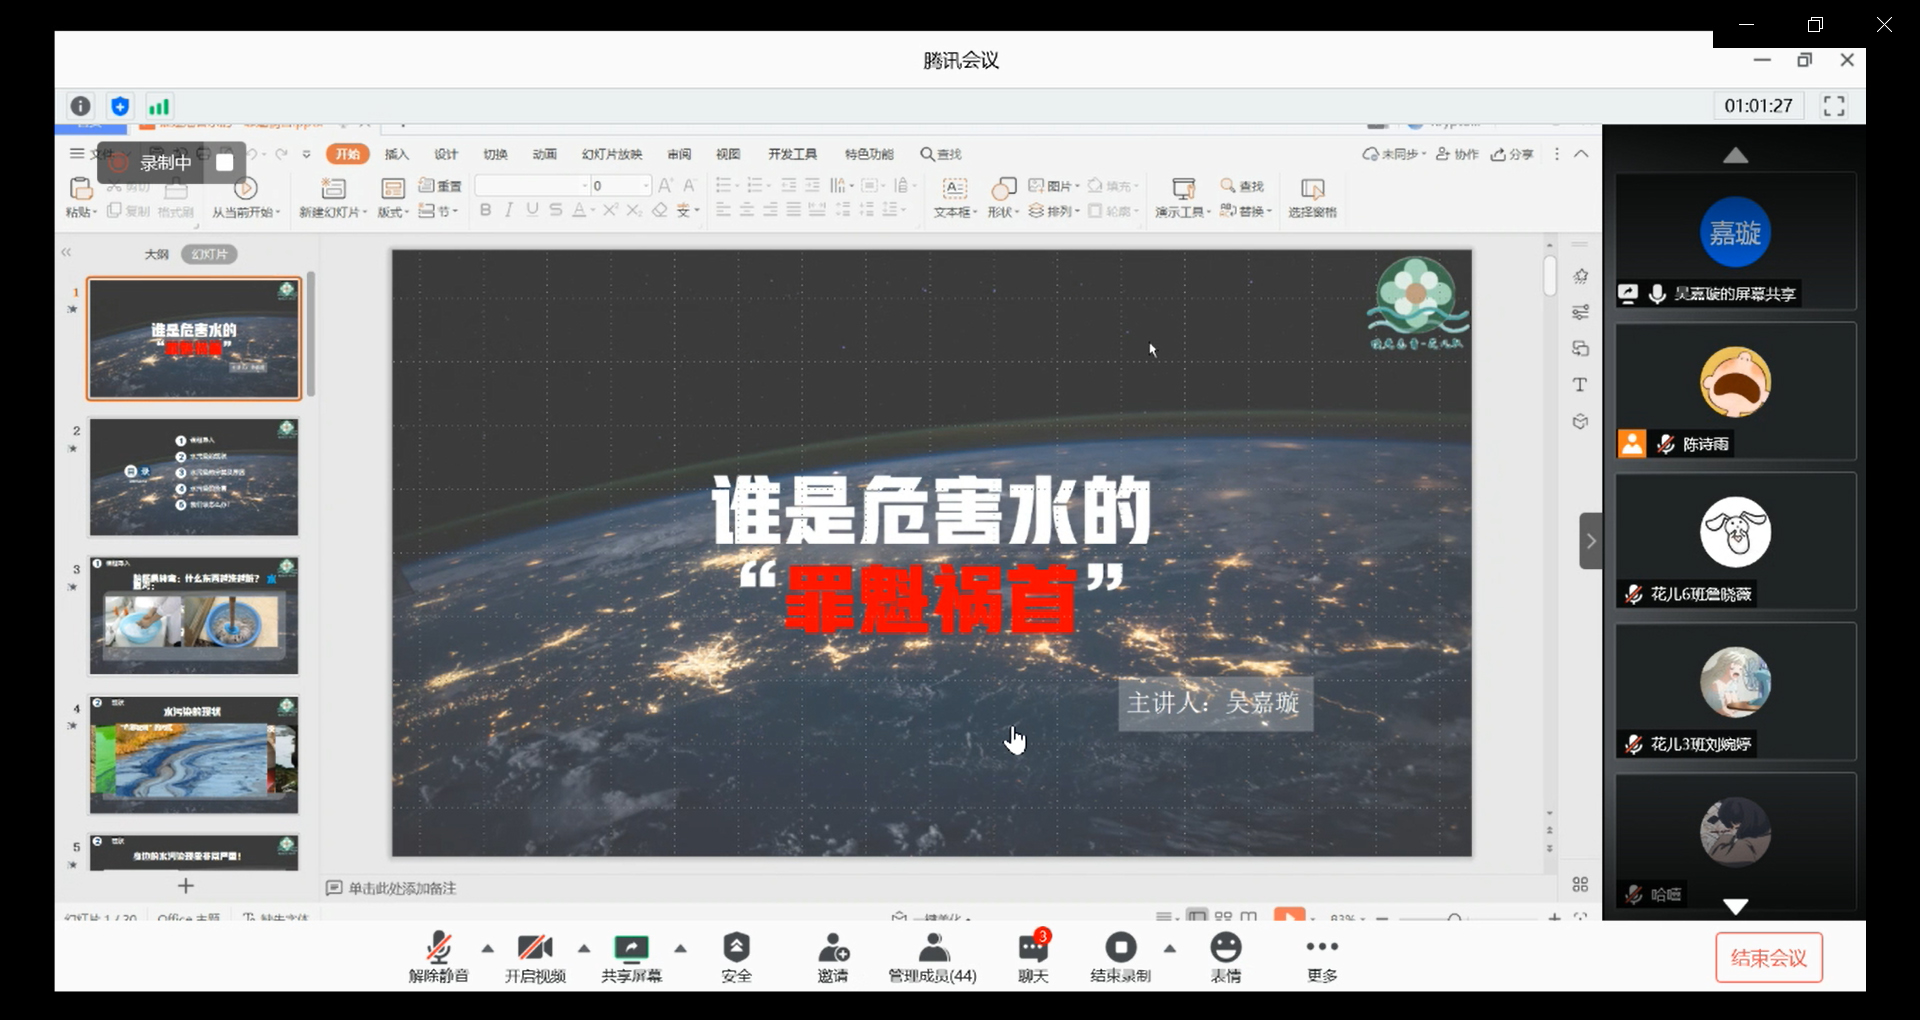The image size is (1920, 1020).
Task: Click the 协作 (Collaborate) button
Action: [x=1457, y=154]
